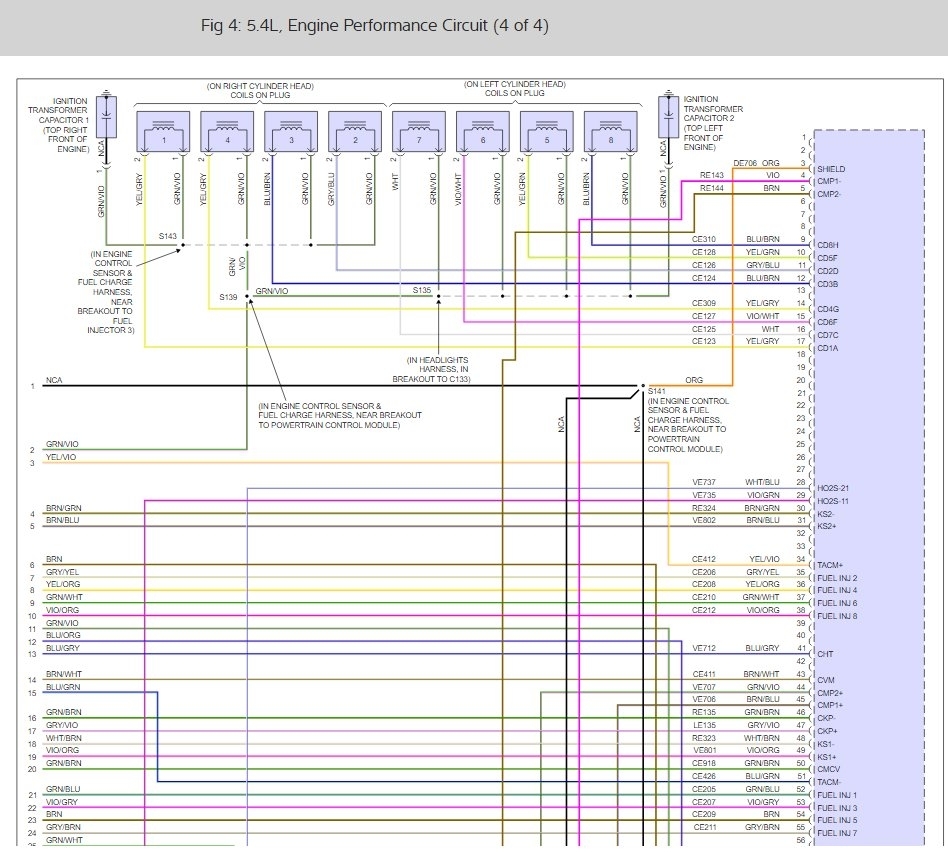Select the CD7C pin label
The height and width of the screenshot is (858, 948).
[x=828, y=336]
